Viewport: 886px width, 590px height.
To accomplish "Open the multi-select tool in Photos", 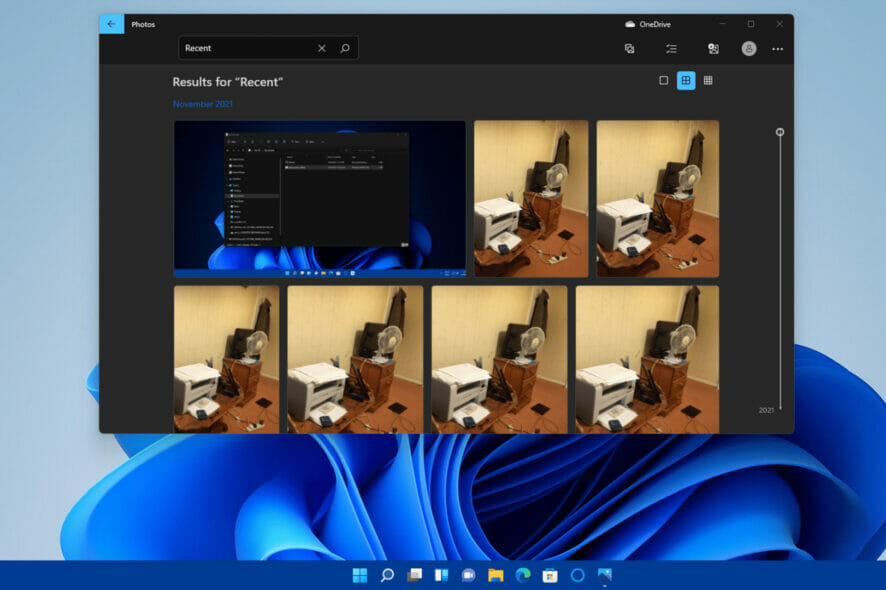I will pyautogui.click(x=628, y=48).
